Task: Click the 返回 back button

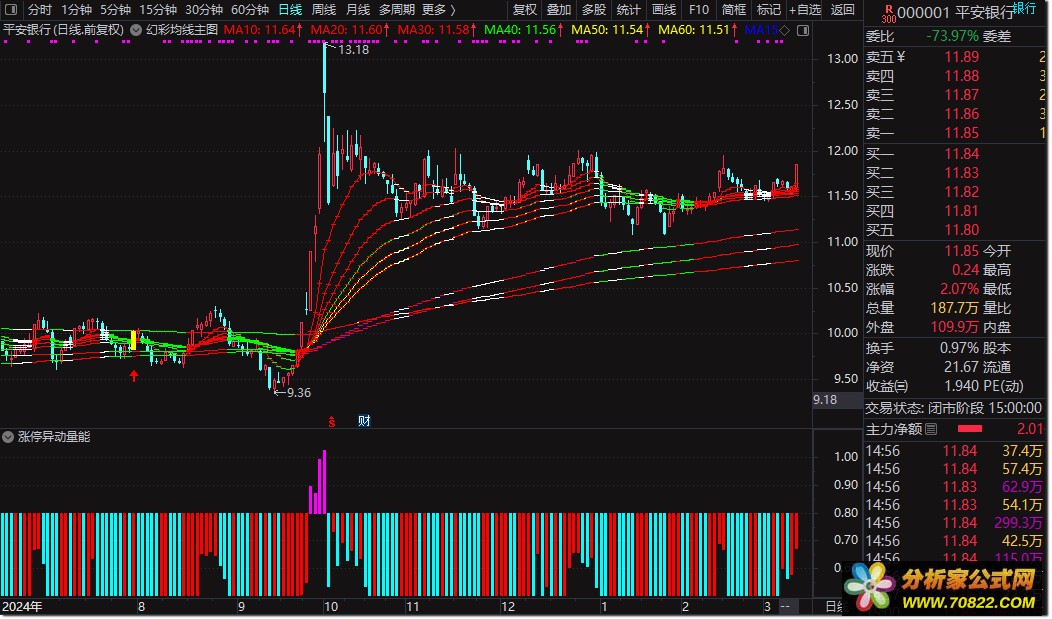Action: click(843, 9)
